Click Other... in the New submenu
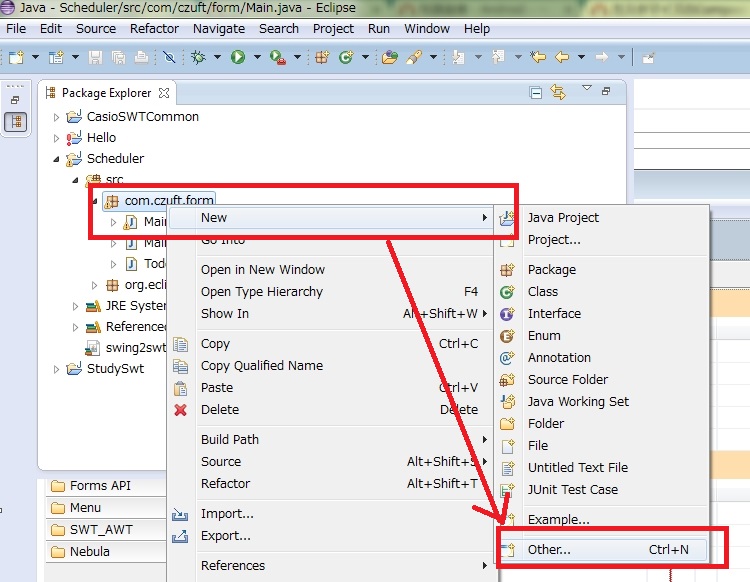The image size is (750, 582). point(549,550)
